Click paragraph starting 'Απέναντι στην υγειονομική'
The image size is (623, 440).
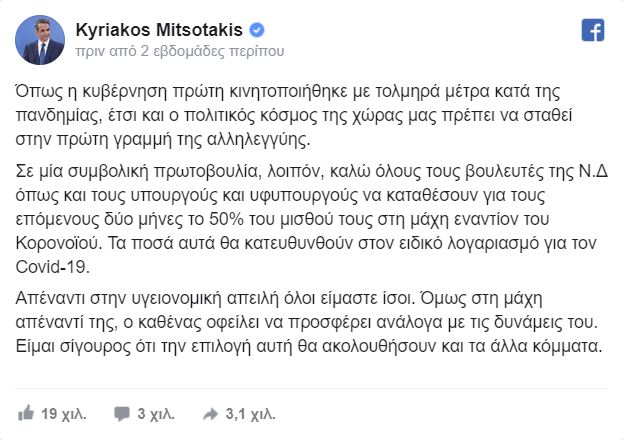pyautogui.click(x=309, y=322)
